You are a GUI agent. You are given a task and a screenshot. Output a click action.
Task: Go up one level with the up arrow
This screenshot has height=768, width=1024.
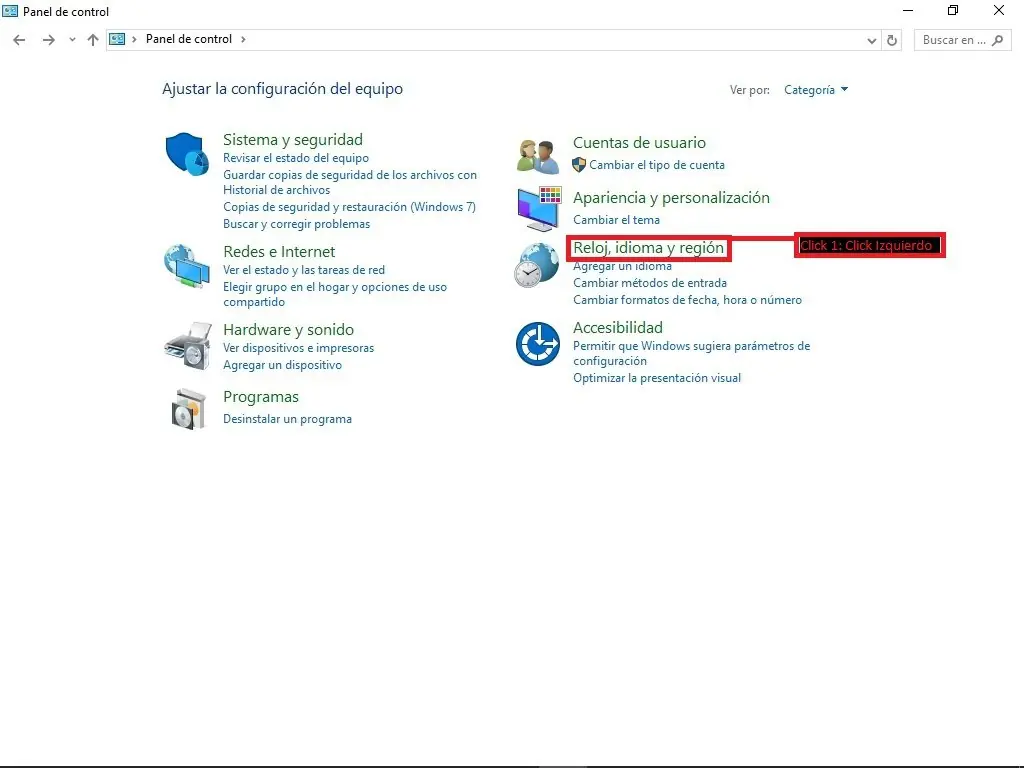[x=93, y=40]
